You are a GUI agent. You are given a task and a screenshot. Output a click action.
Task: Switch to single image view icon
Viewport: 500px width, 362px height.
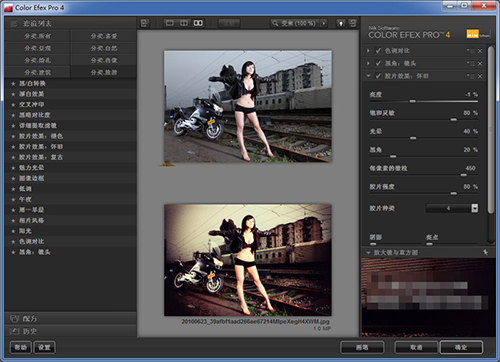click(x=170, y=23)
